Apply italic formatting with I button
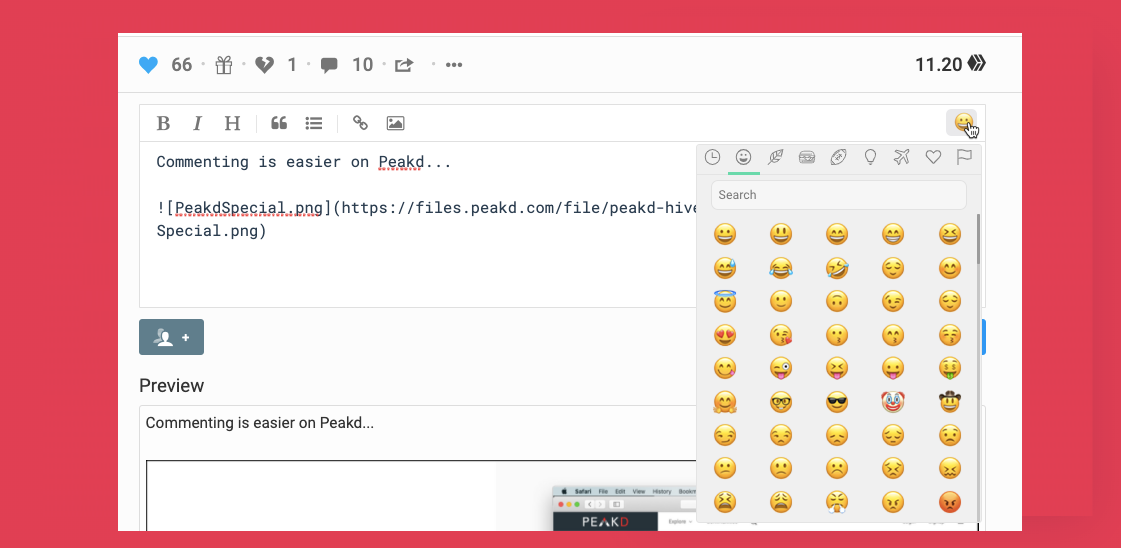The image size is (1121, 548). click(197, 124)
